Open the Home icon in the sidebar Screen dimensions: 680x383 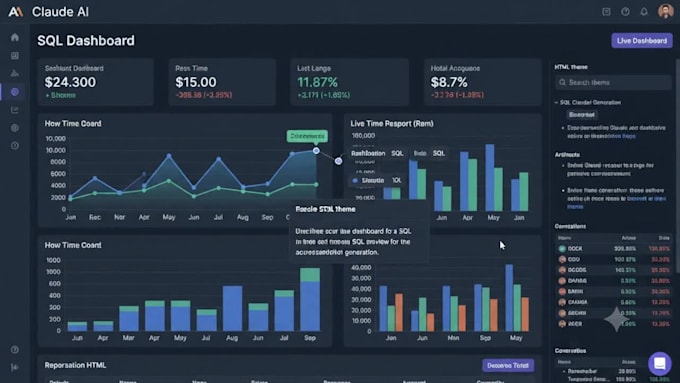[15, 37]
